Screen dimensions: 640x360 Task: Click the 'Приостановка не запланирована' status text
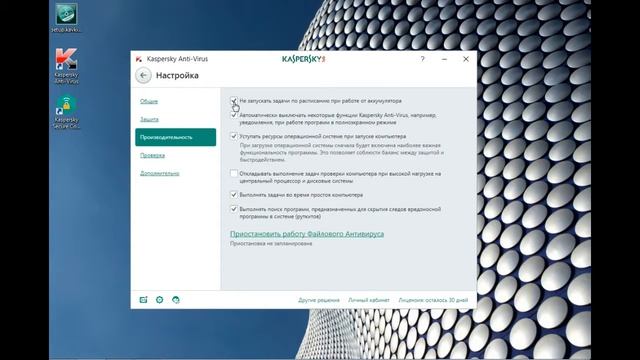point(271,244)
